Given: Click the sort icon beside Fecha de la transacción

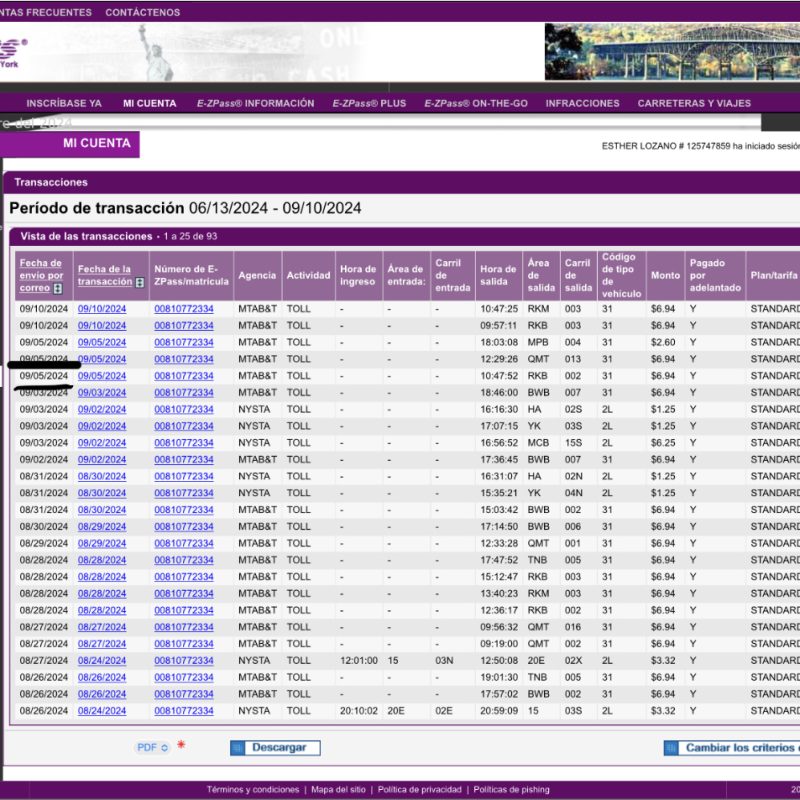Looking at the screenshot, I should (140, 282).
